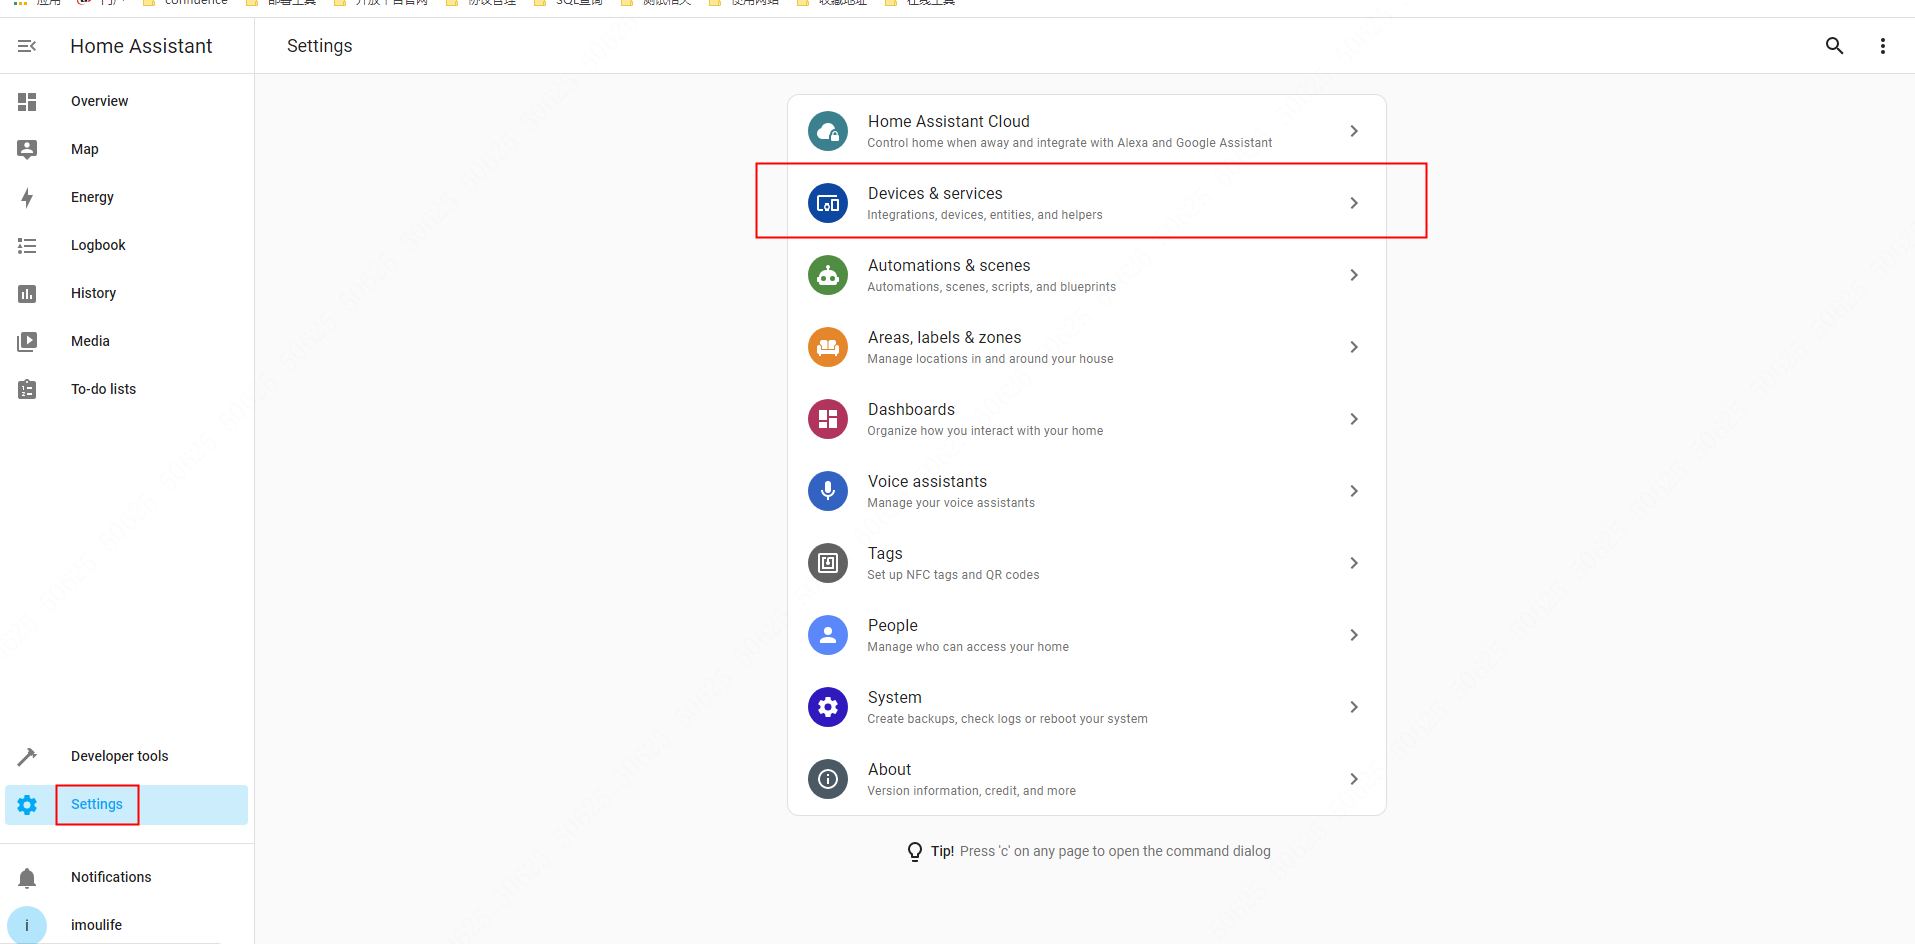Click the Devices & services icon
The image size is (1915, 944).
828,203
